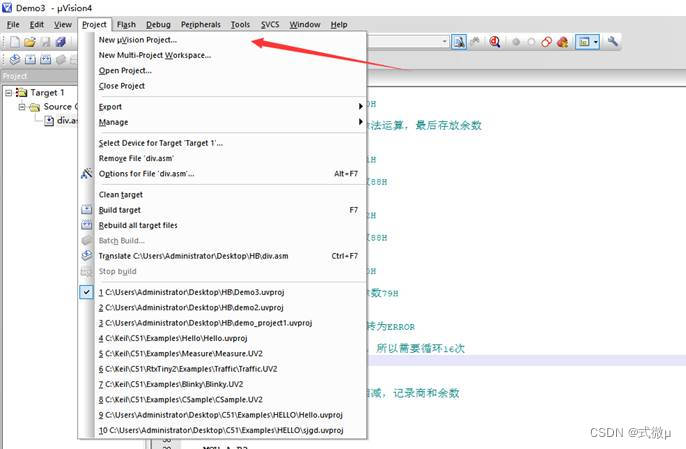
Task: Click the Project Window layout icon
Action: [584, 42]
